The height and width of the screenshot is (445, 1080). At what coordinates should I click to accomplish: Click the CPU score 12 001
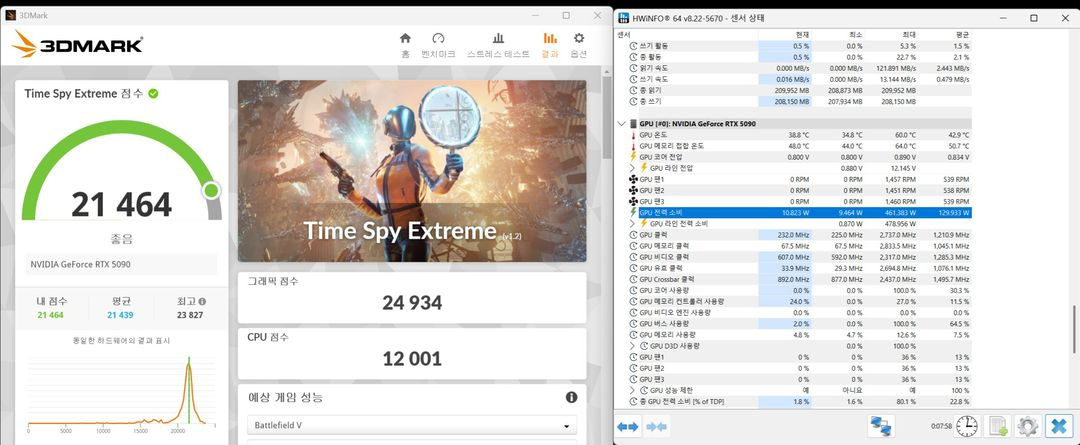tap(412, 358)
